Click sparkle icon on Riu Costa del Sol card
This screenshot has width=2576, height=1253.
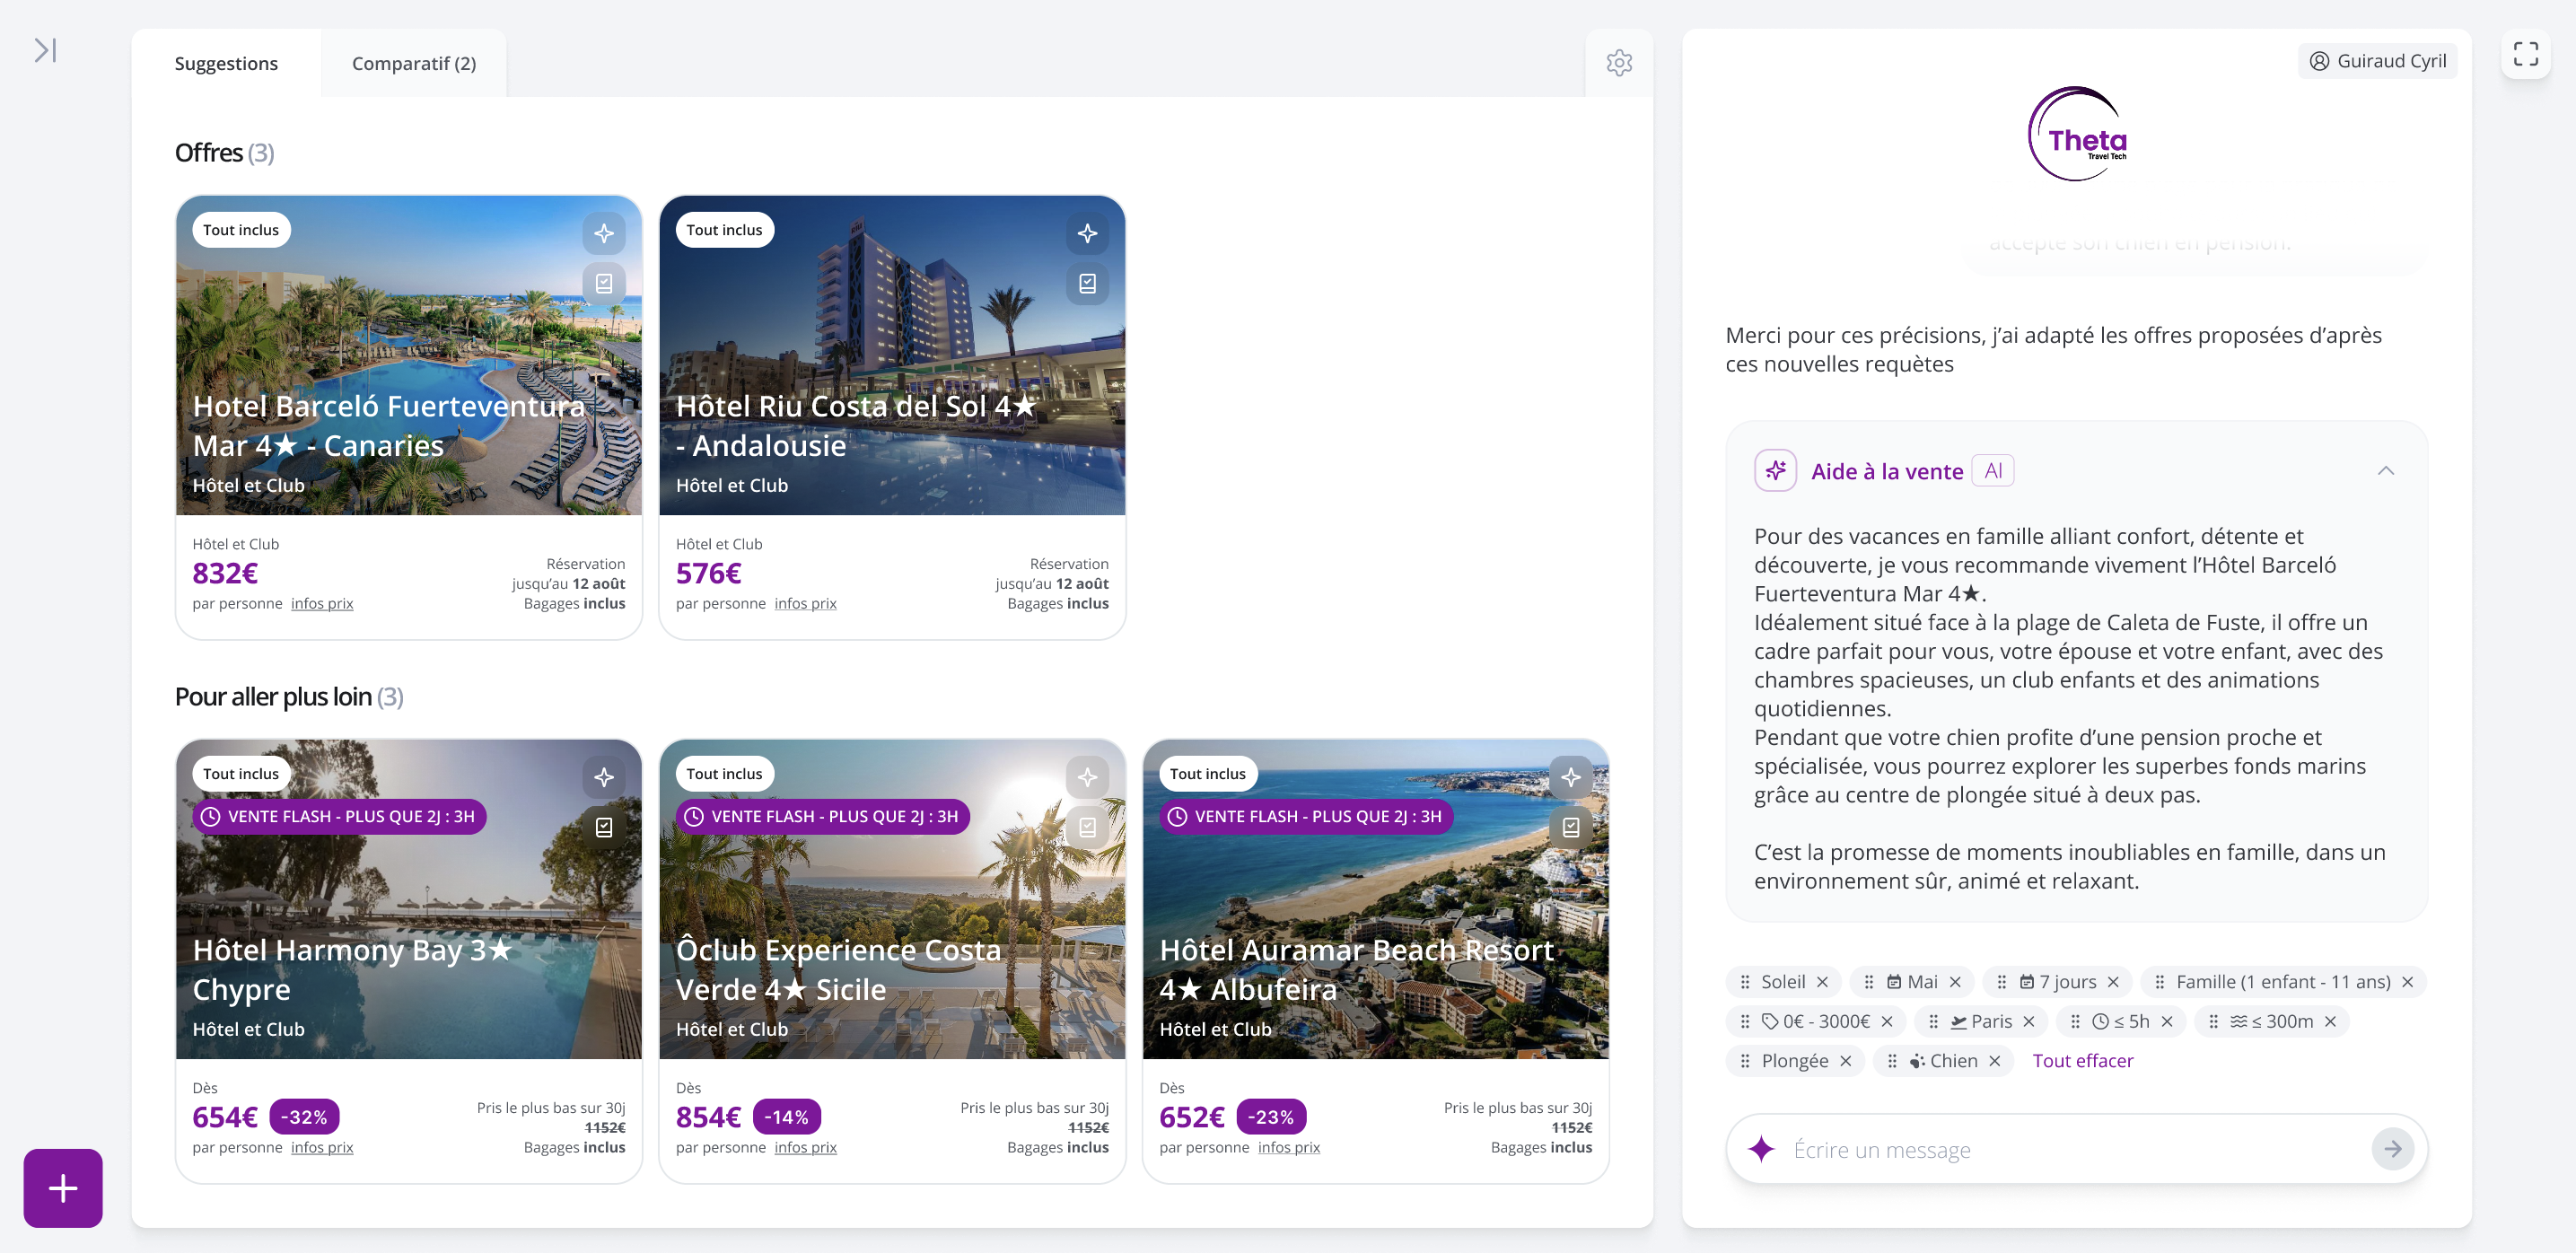(1087, 233)
